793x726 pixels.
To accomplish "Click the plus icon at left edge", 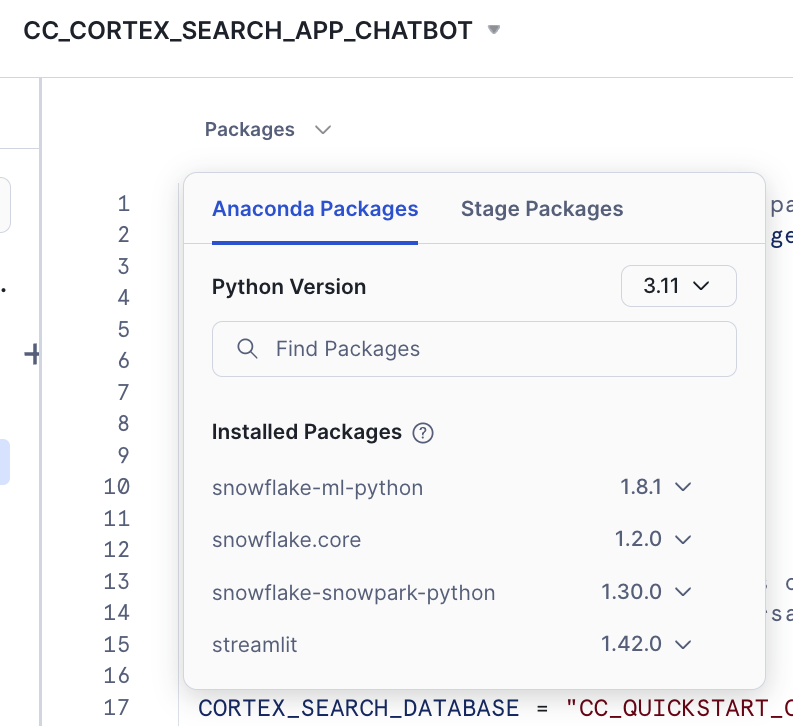I will pyautogui.click(x=32, y=354).
